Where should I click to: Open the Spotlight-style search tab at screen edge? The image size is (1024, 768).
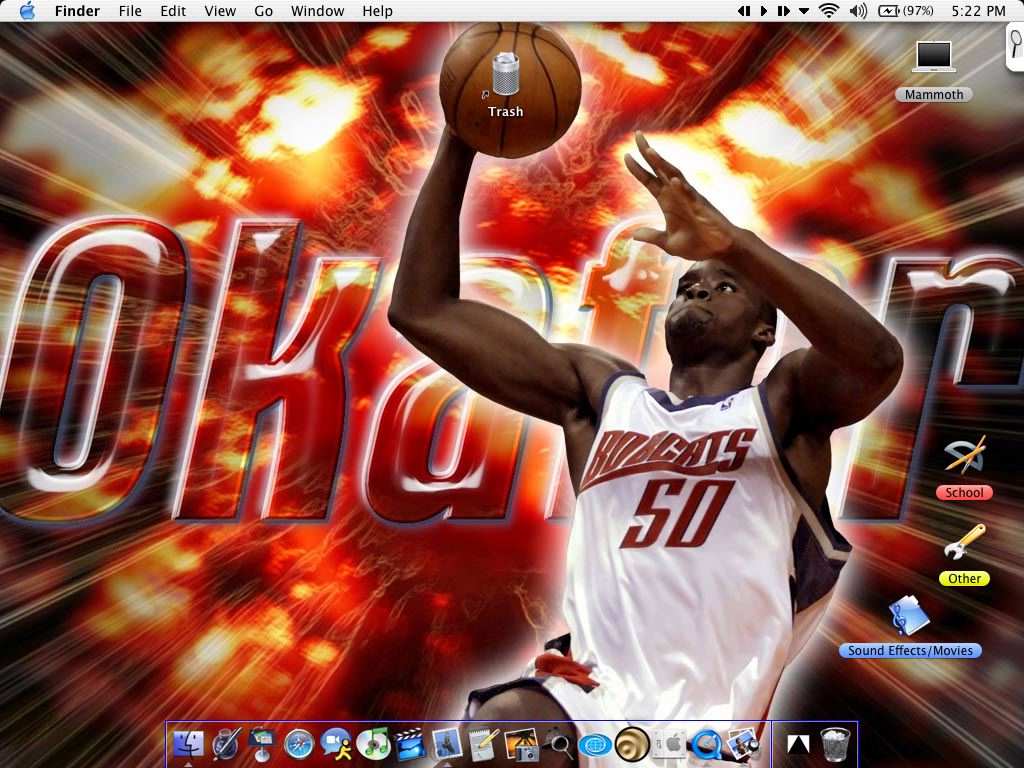pyautogui.click(x=1016, y=45)
